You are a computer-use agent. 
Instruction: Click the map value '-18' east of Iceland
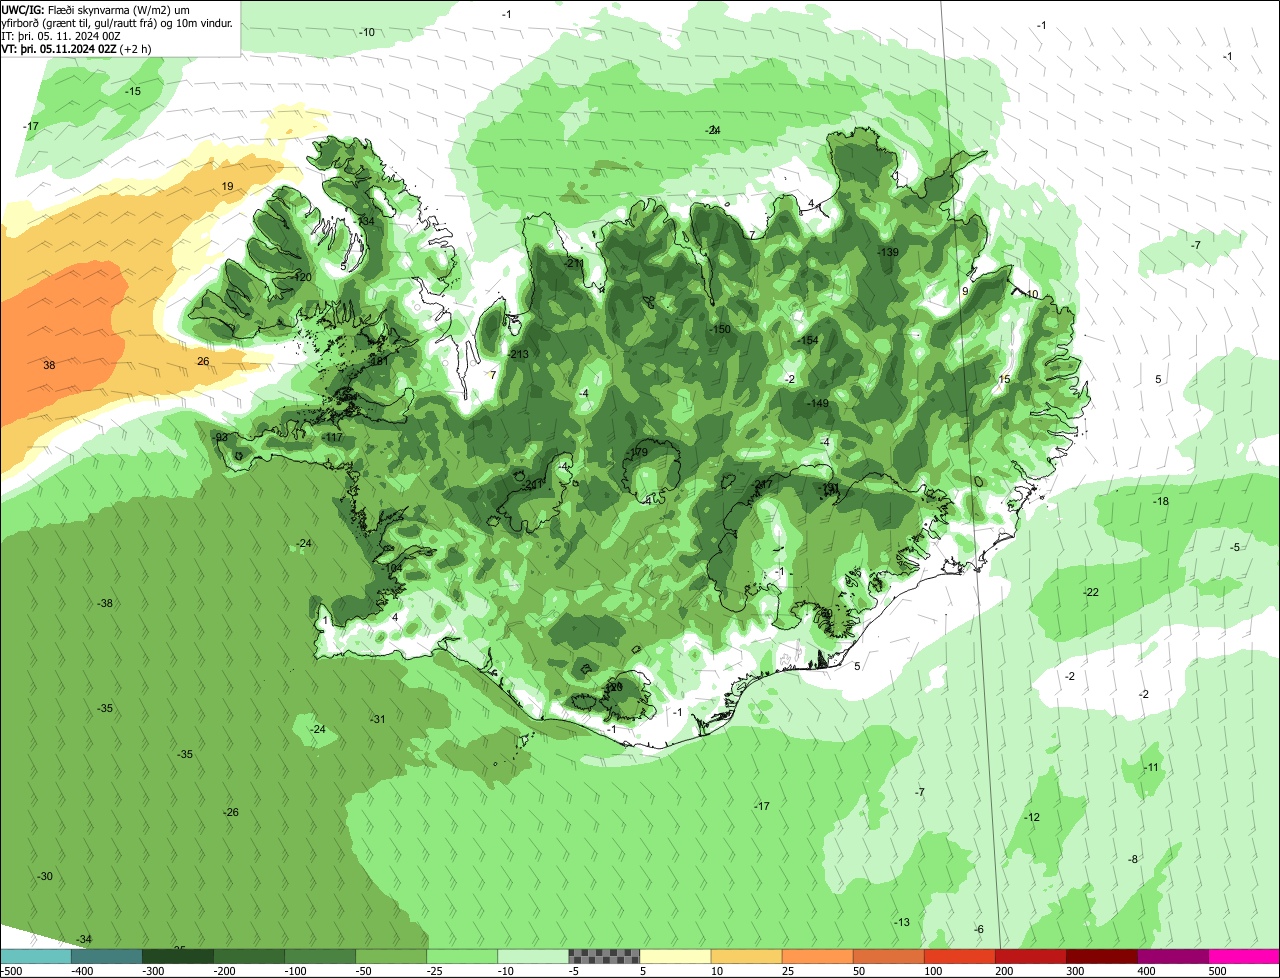[x=1160, y=502]
